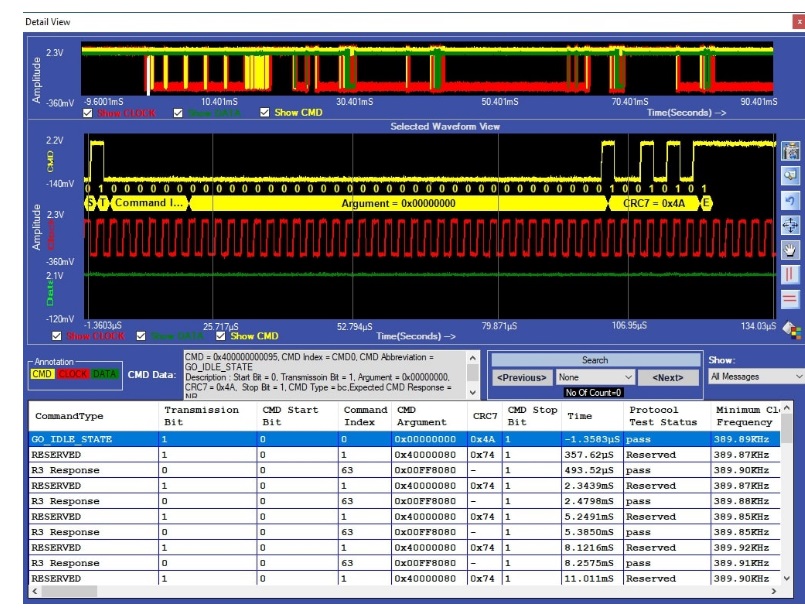The width and height of the screenshot is (805, 610).
Task: Click the table horizontal scrollbar thumb
Action: pos(69,592)
